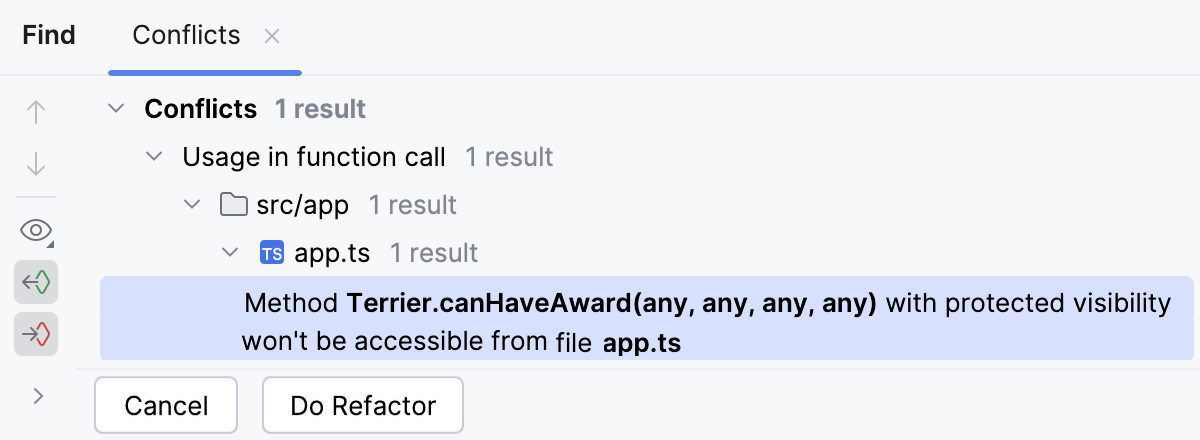This screenshot has height=440, width=1200.
Task: Click the up arrow previous occurrence icon
Action: 36,112
